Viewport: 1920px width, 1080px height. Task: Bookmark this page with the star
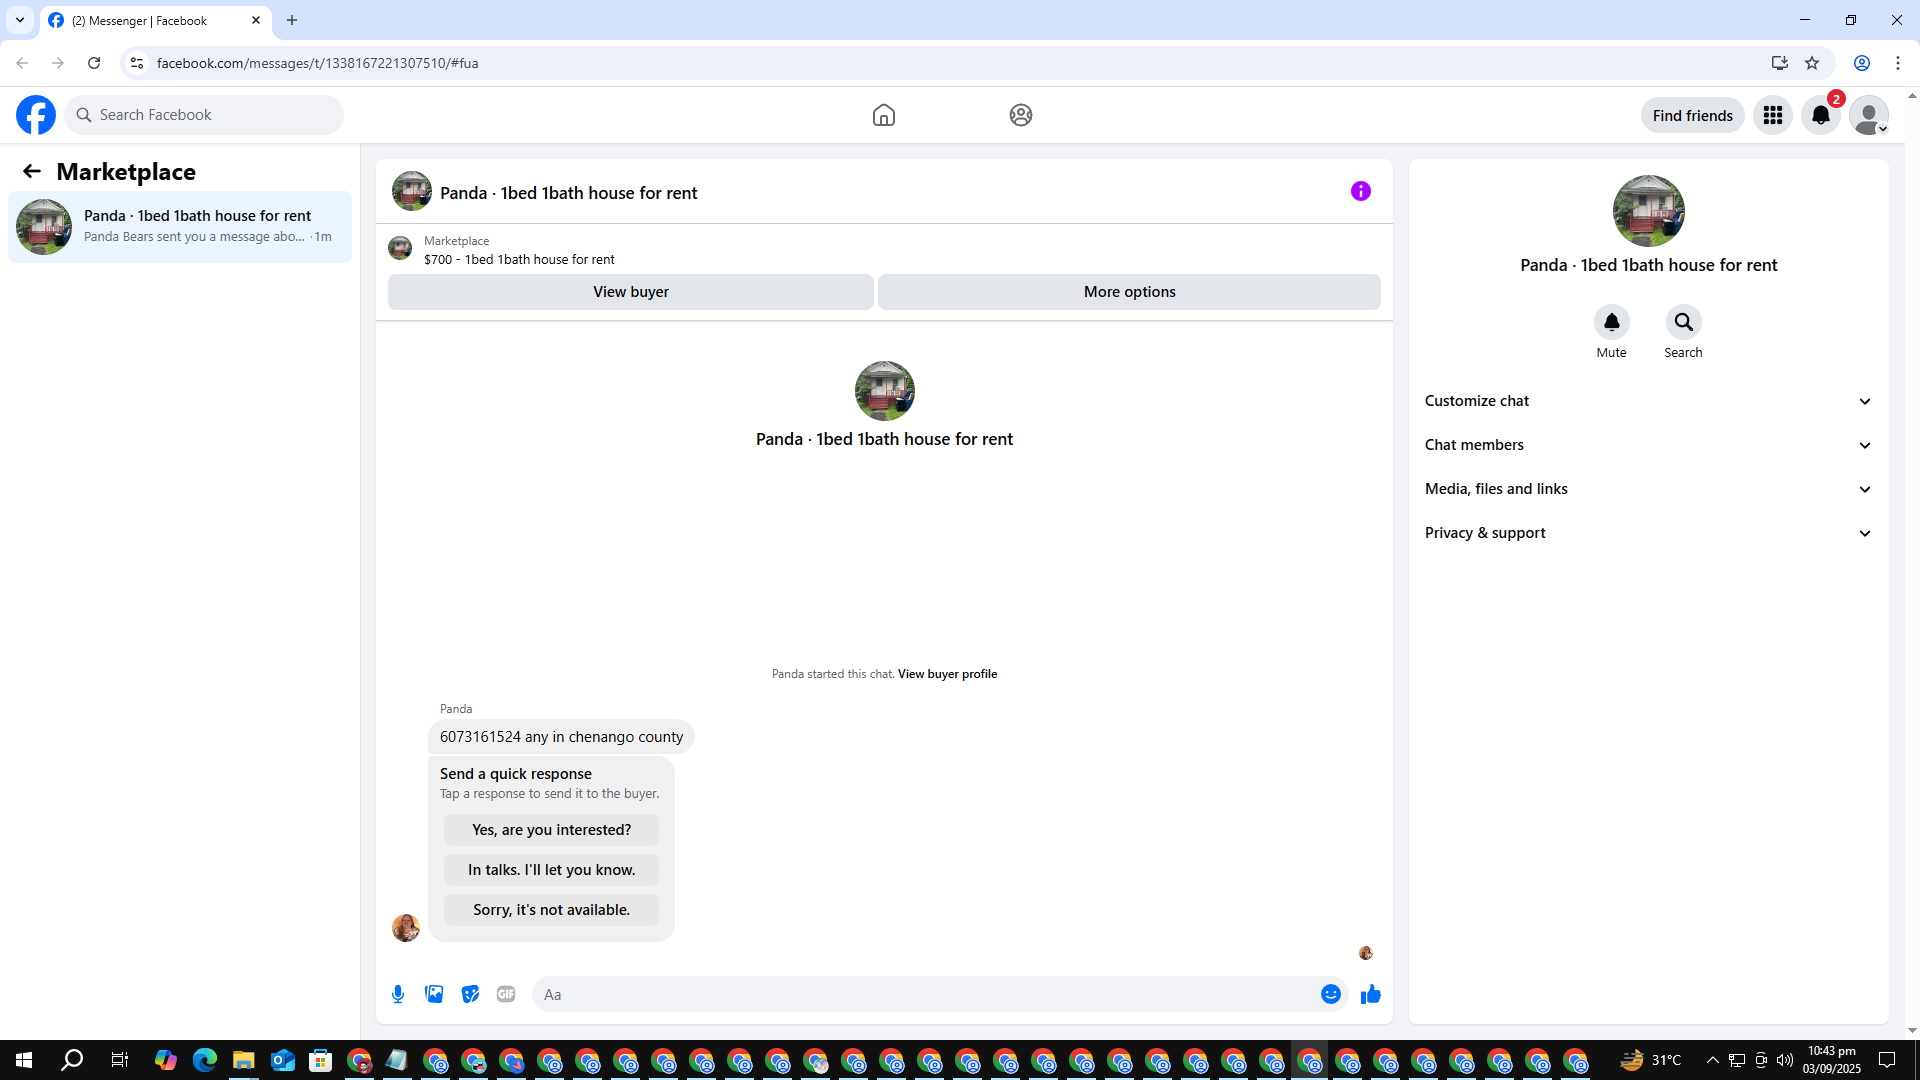coord(1812,63)
